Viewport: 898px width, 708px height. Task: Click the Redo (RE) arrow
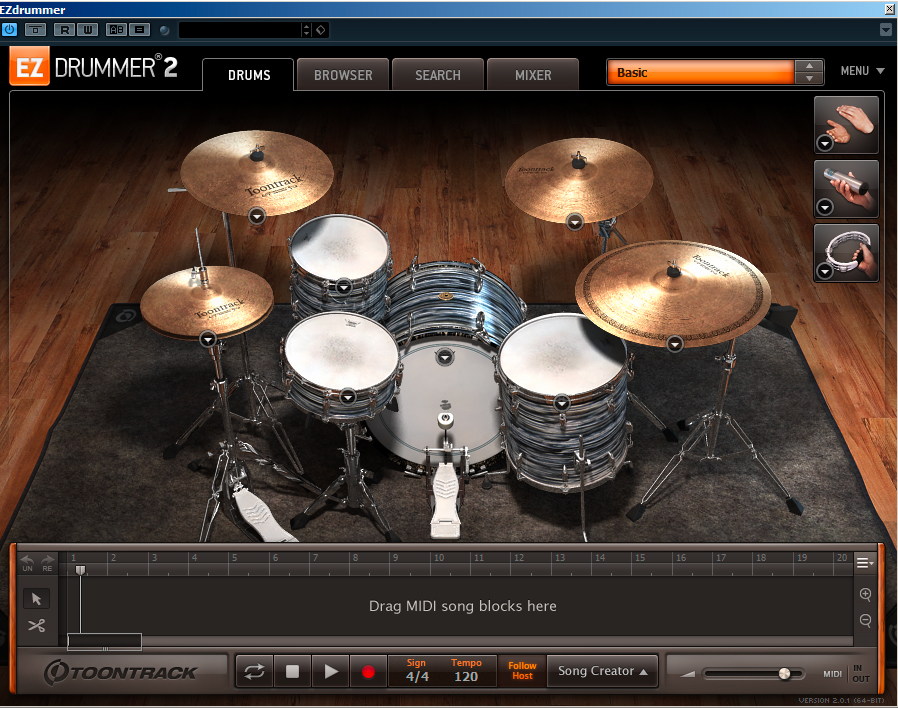pos(47,562)
